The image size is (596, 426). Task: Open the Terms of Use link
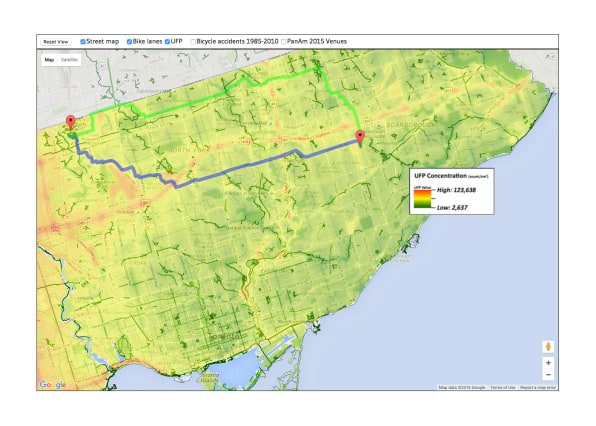point(502,388)
